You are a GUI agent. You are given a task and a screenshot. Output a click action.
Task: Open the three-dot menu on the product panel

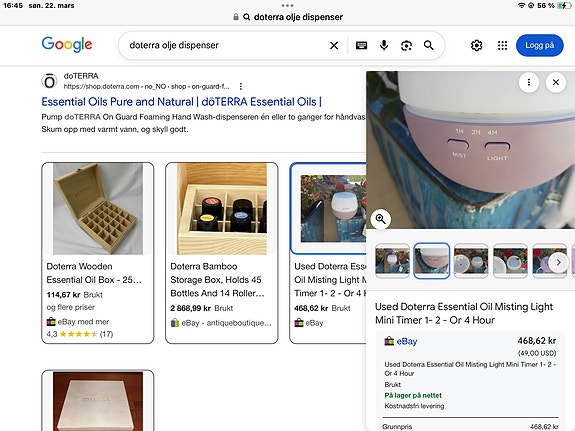coord(529,82)
